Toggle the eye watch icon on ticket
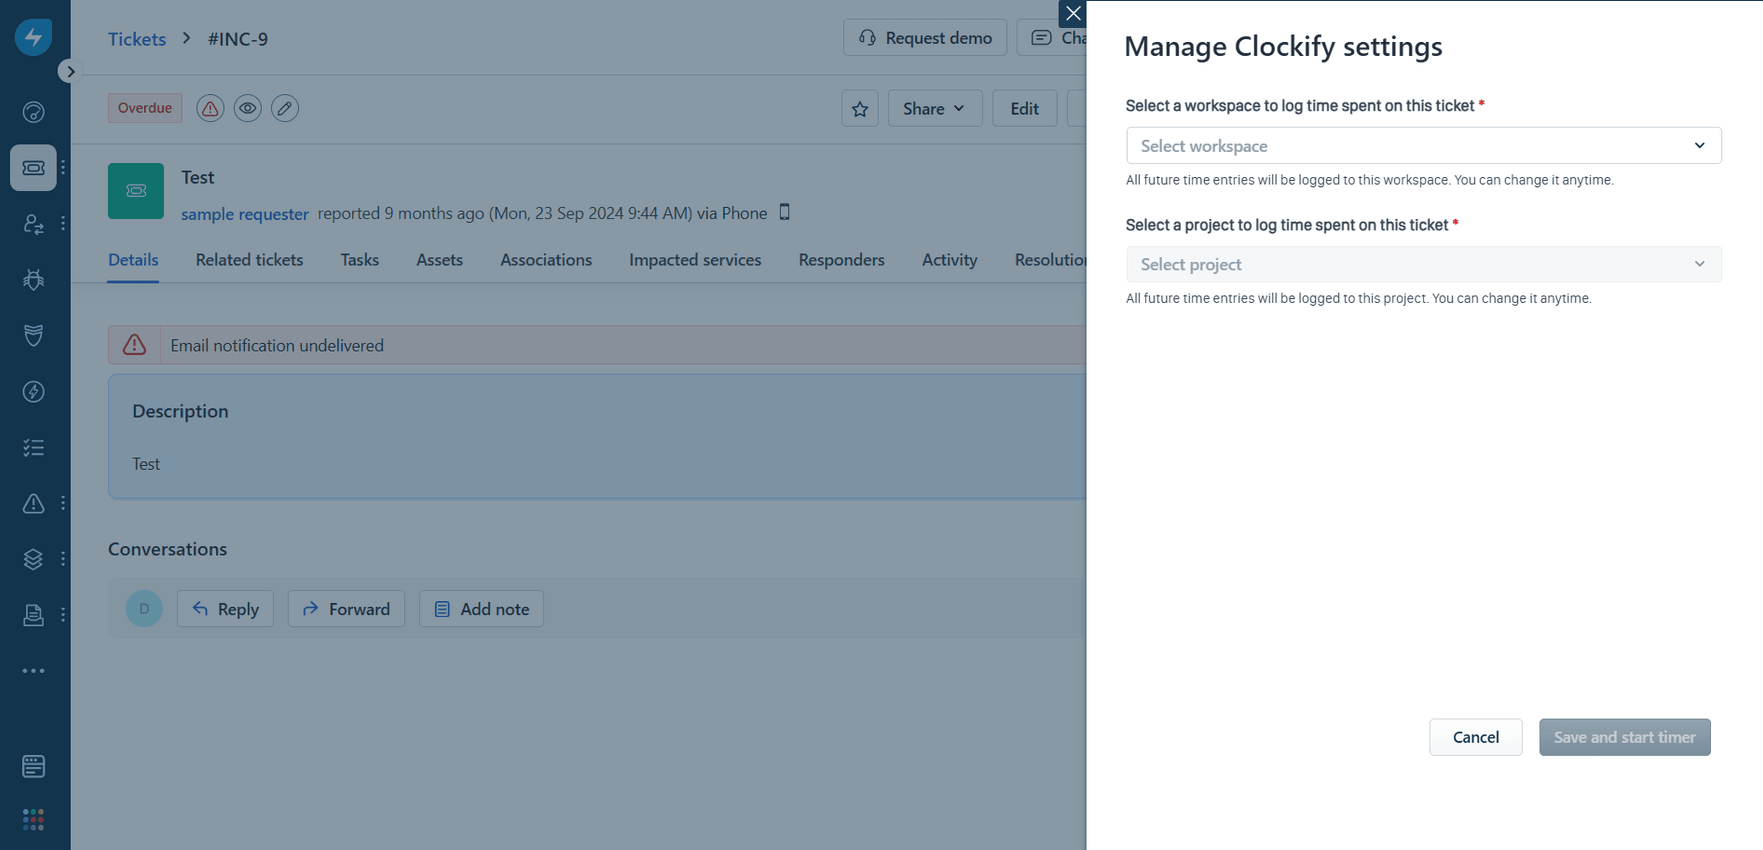1763x850 pixels. [248, 108]
